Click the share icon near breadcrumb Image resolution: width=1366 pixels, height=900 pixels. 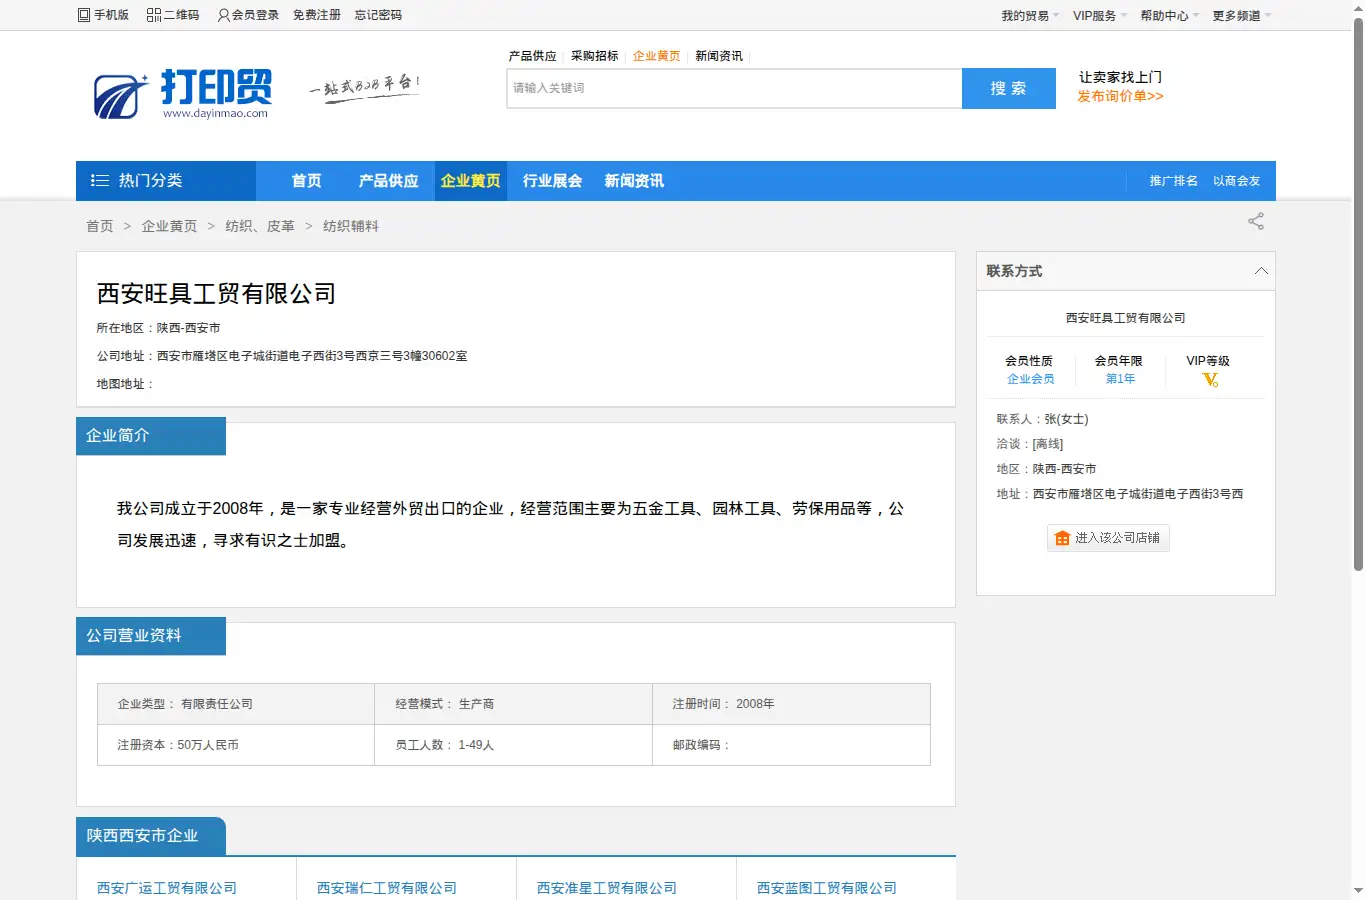tap(1256, 221)
